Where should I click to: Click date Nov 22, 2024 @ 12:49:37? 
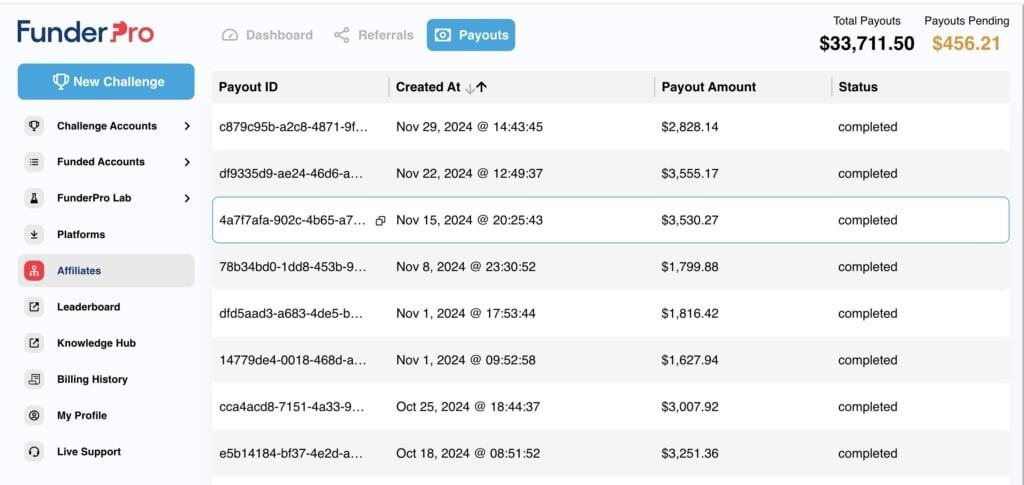coord(469,174)
